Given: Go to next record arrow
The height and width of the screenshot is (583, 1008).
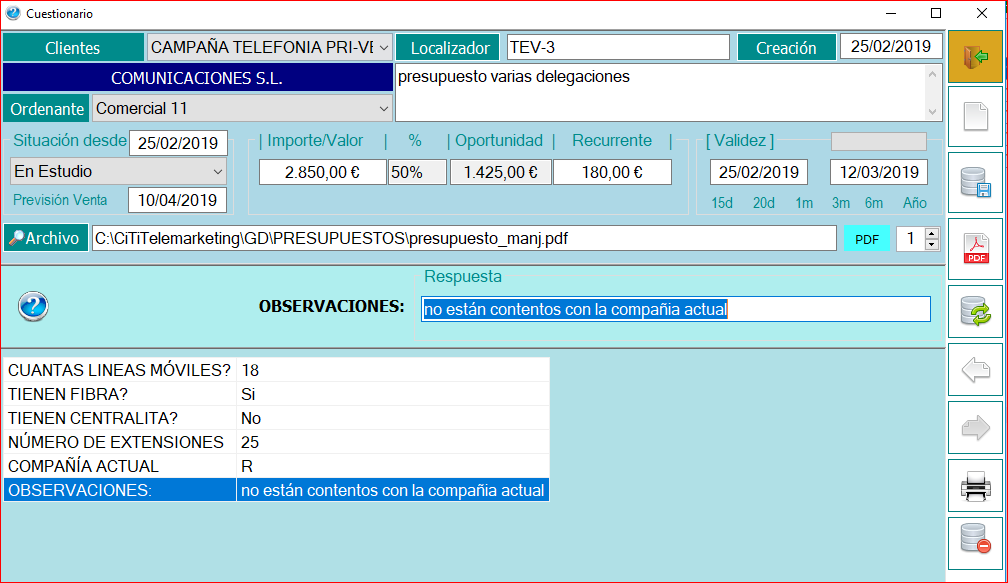Looking at the screenshot, I should pyautogui.click(x=975, y=427).
